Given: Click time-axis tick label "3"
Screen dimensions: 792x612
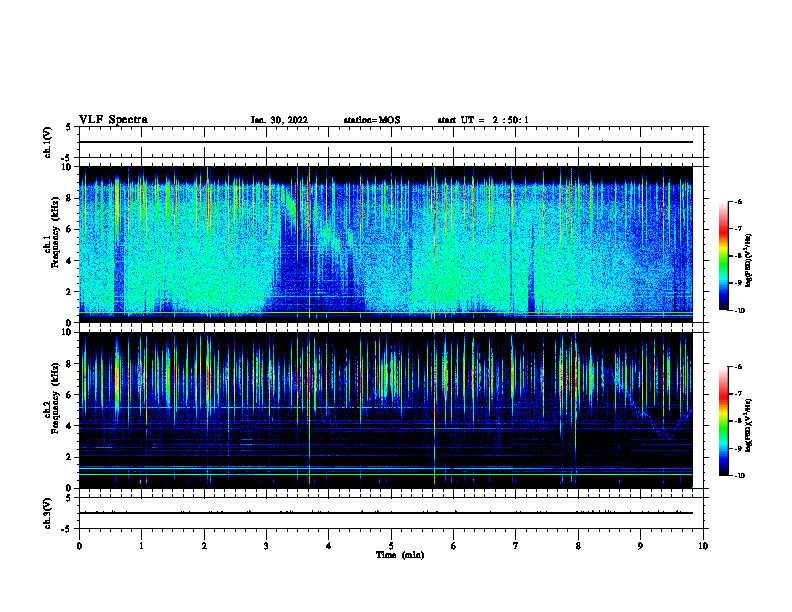Looking at the screenshot, I should (266, 546).
